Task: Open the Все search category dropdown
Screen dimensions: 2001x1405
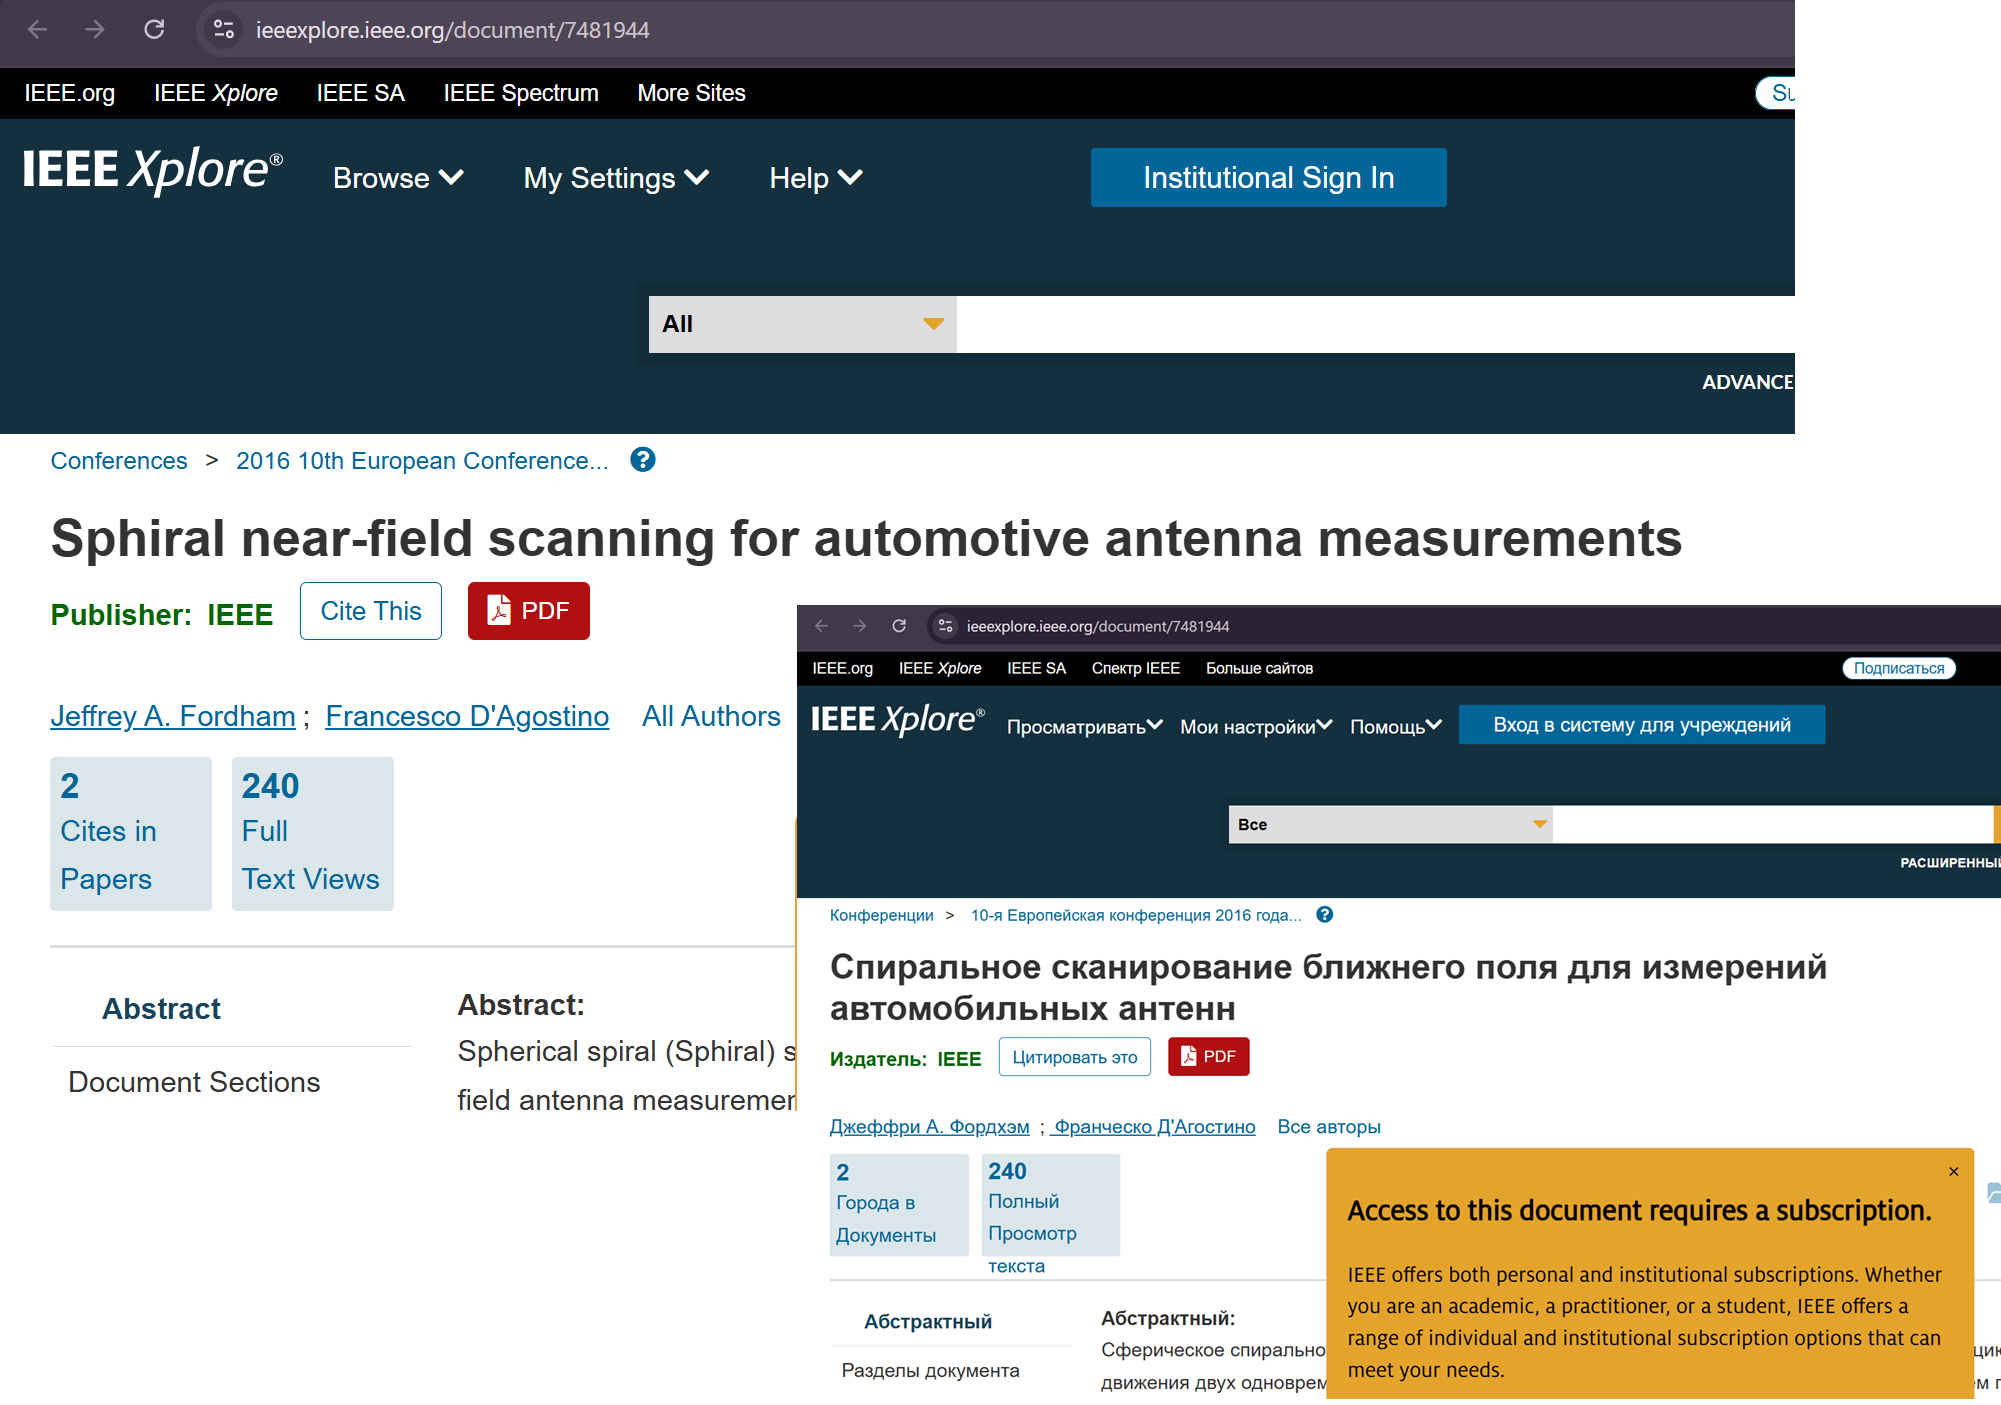Action: [1391, 824]
